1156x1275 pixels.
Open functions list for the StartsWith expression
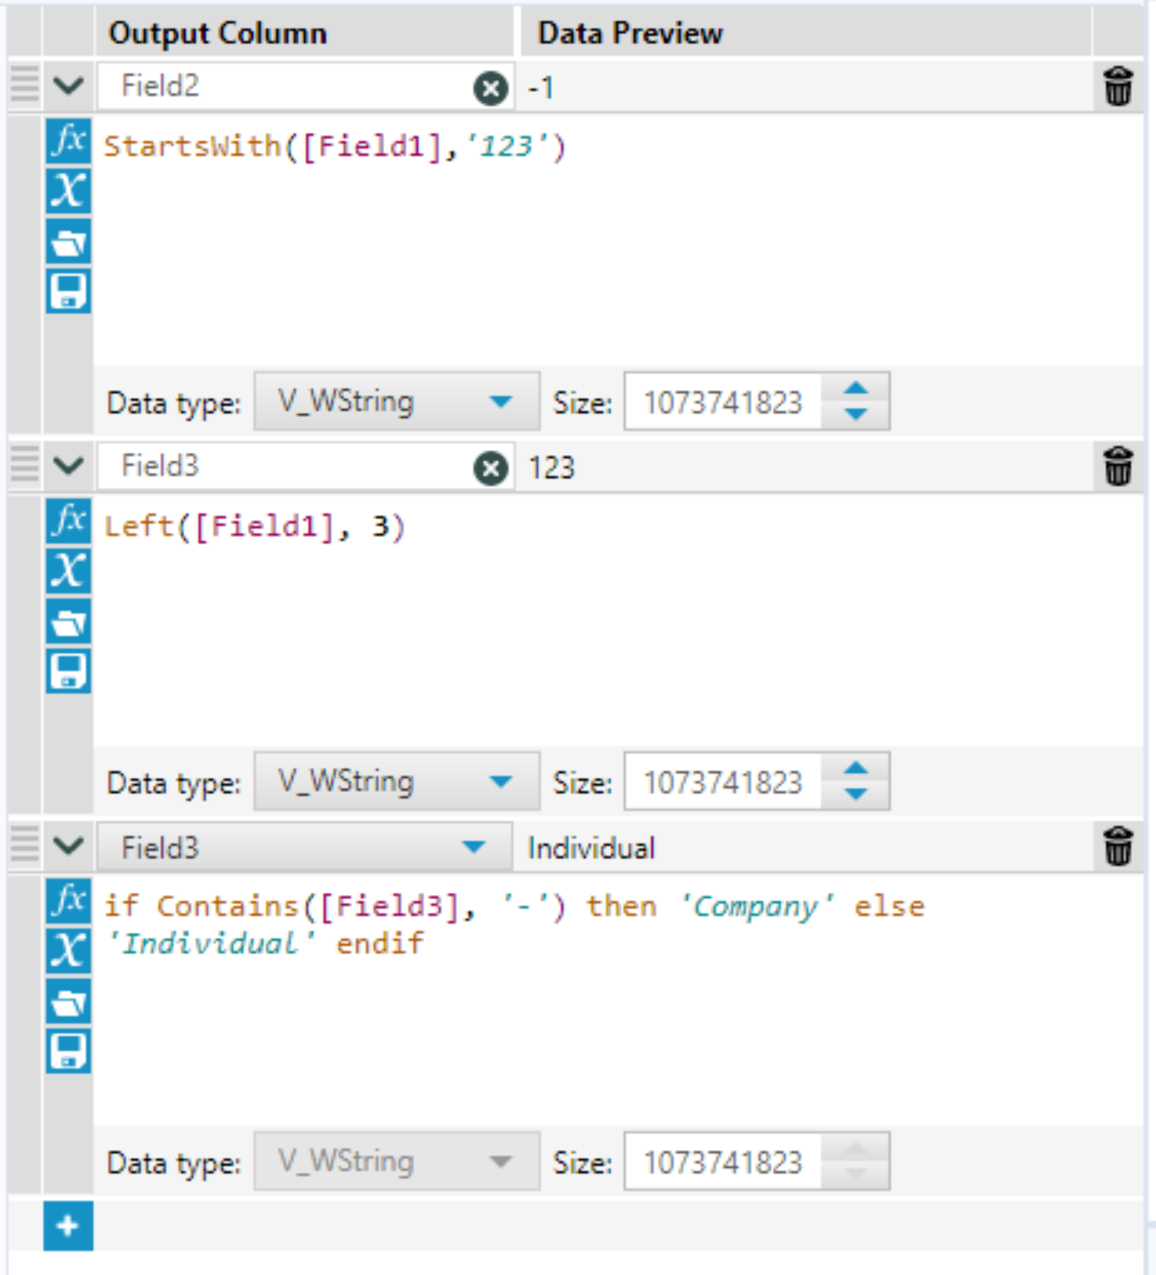pos(68,141)
